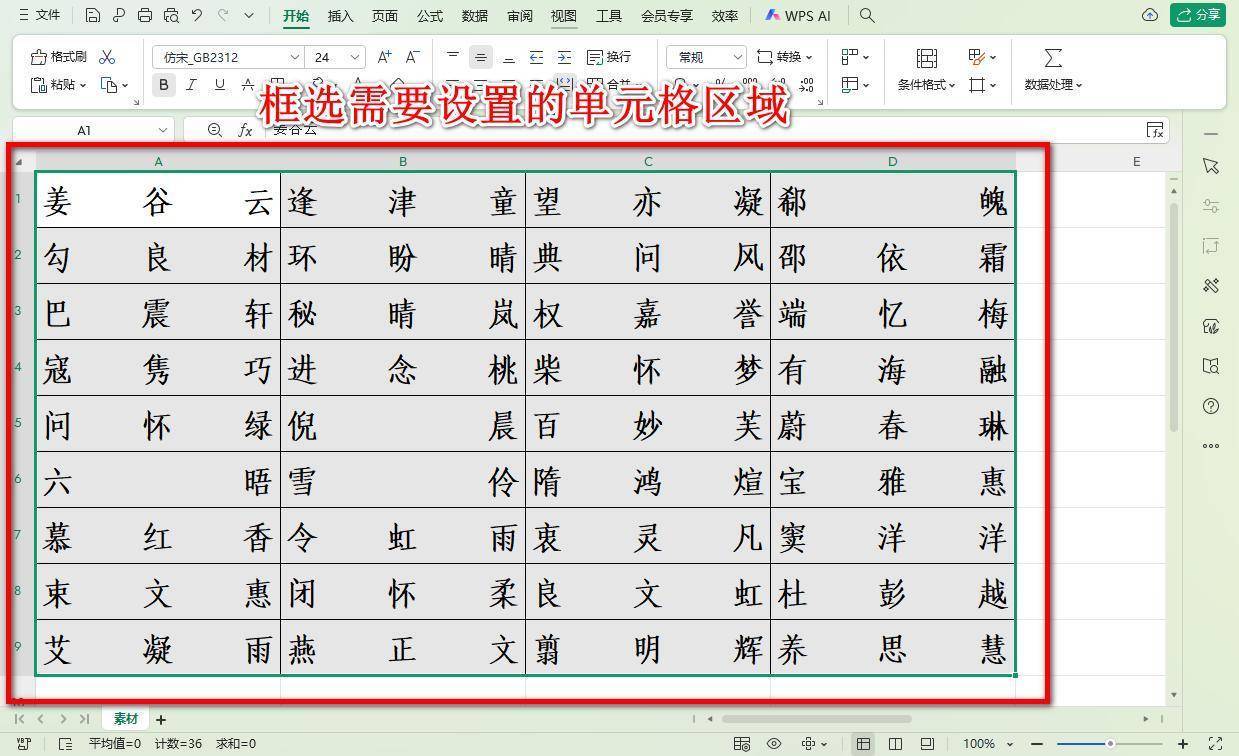Click the Insert Function fx icon
Viewport: 1239px width, 756px height.
click(x=246, y=130)
